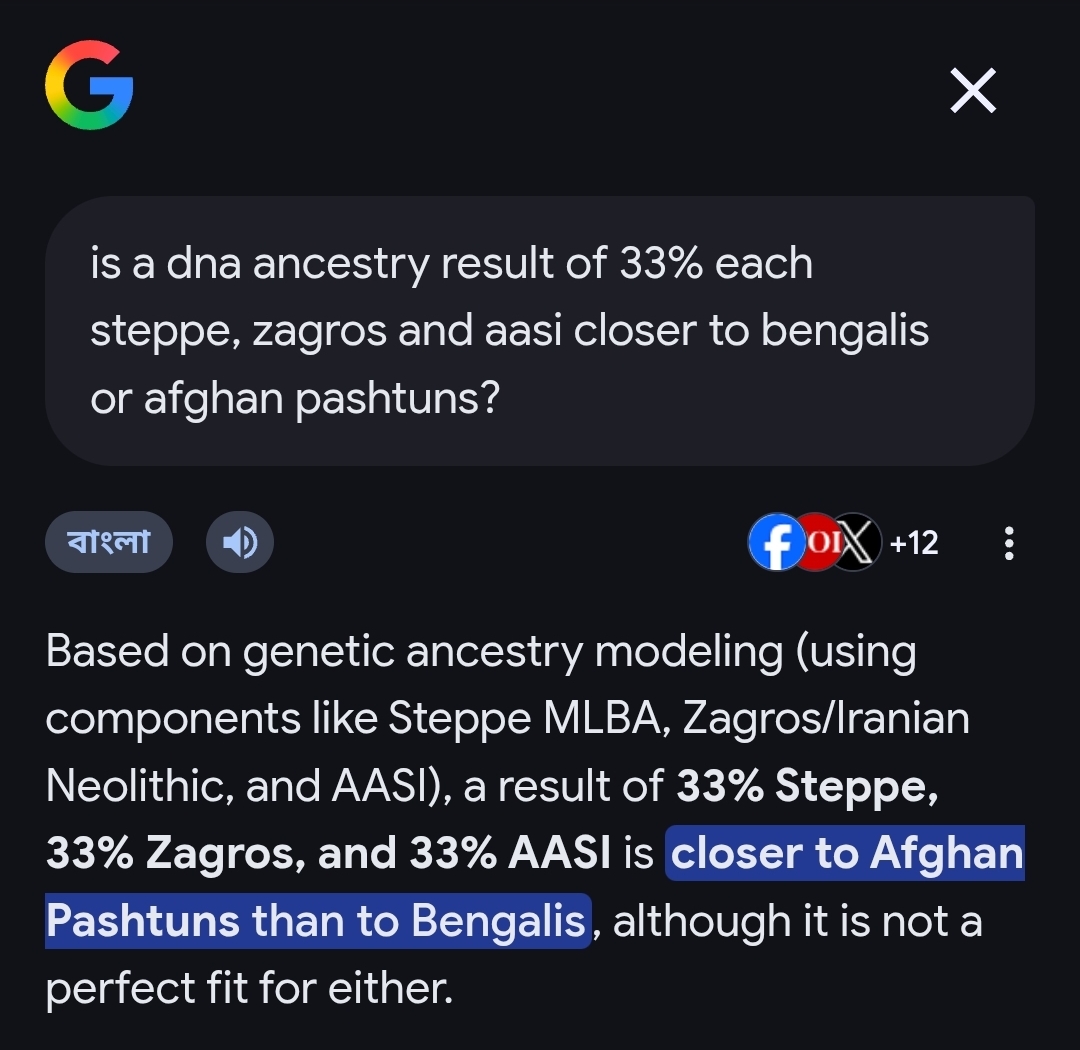Toggle translation by tapping the বাংলা chip
This screenshot has width=1080, height=1050.
[108, 541]
